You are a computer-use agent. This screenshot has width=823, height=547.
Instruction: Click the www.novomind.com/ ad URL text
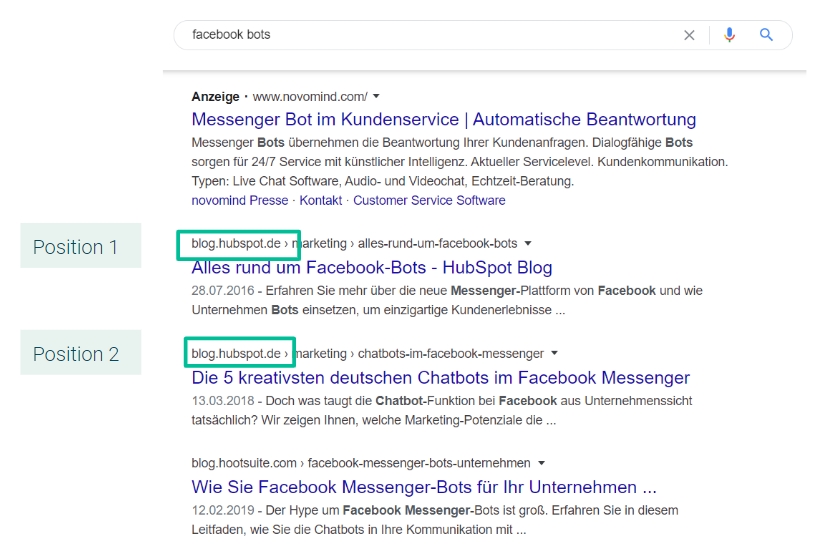pyautogui.click(x=310, y=97)
